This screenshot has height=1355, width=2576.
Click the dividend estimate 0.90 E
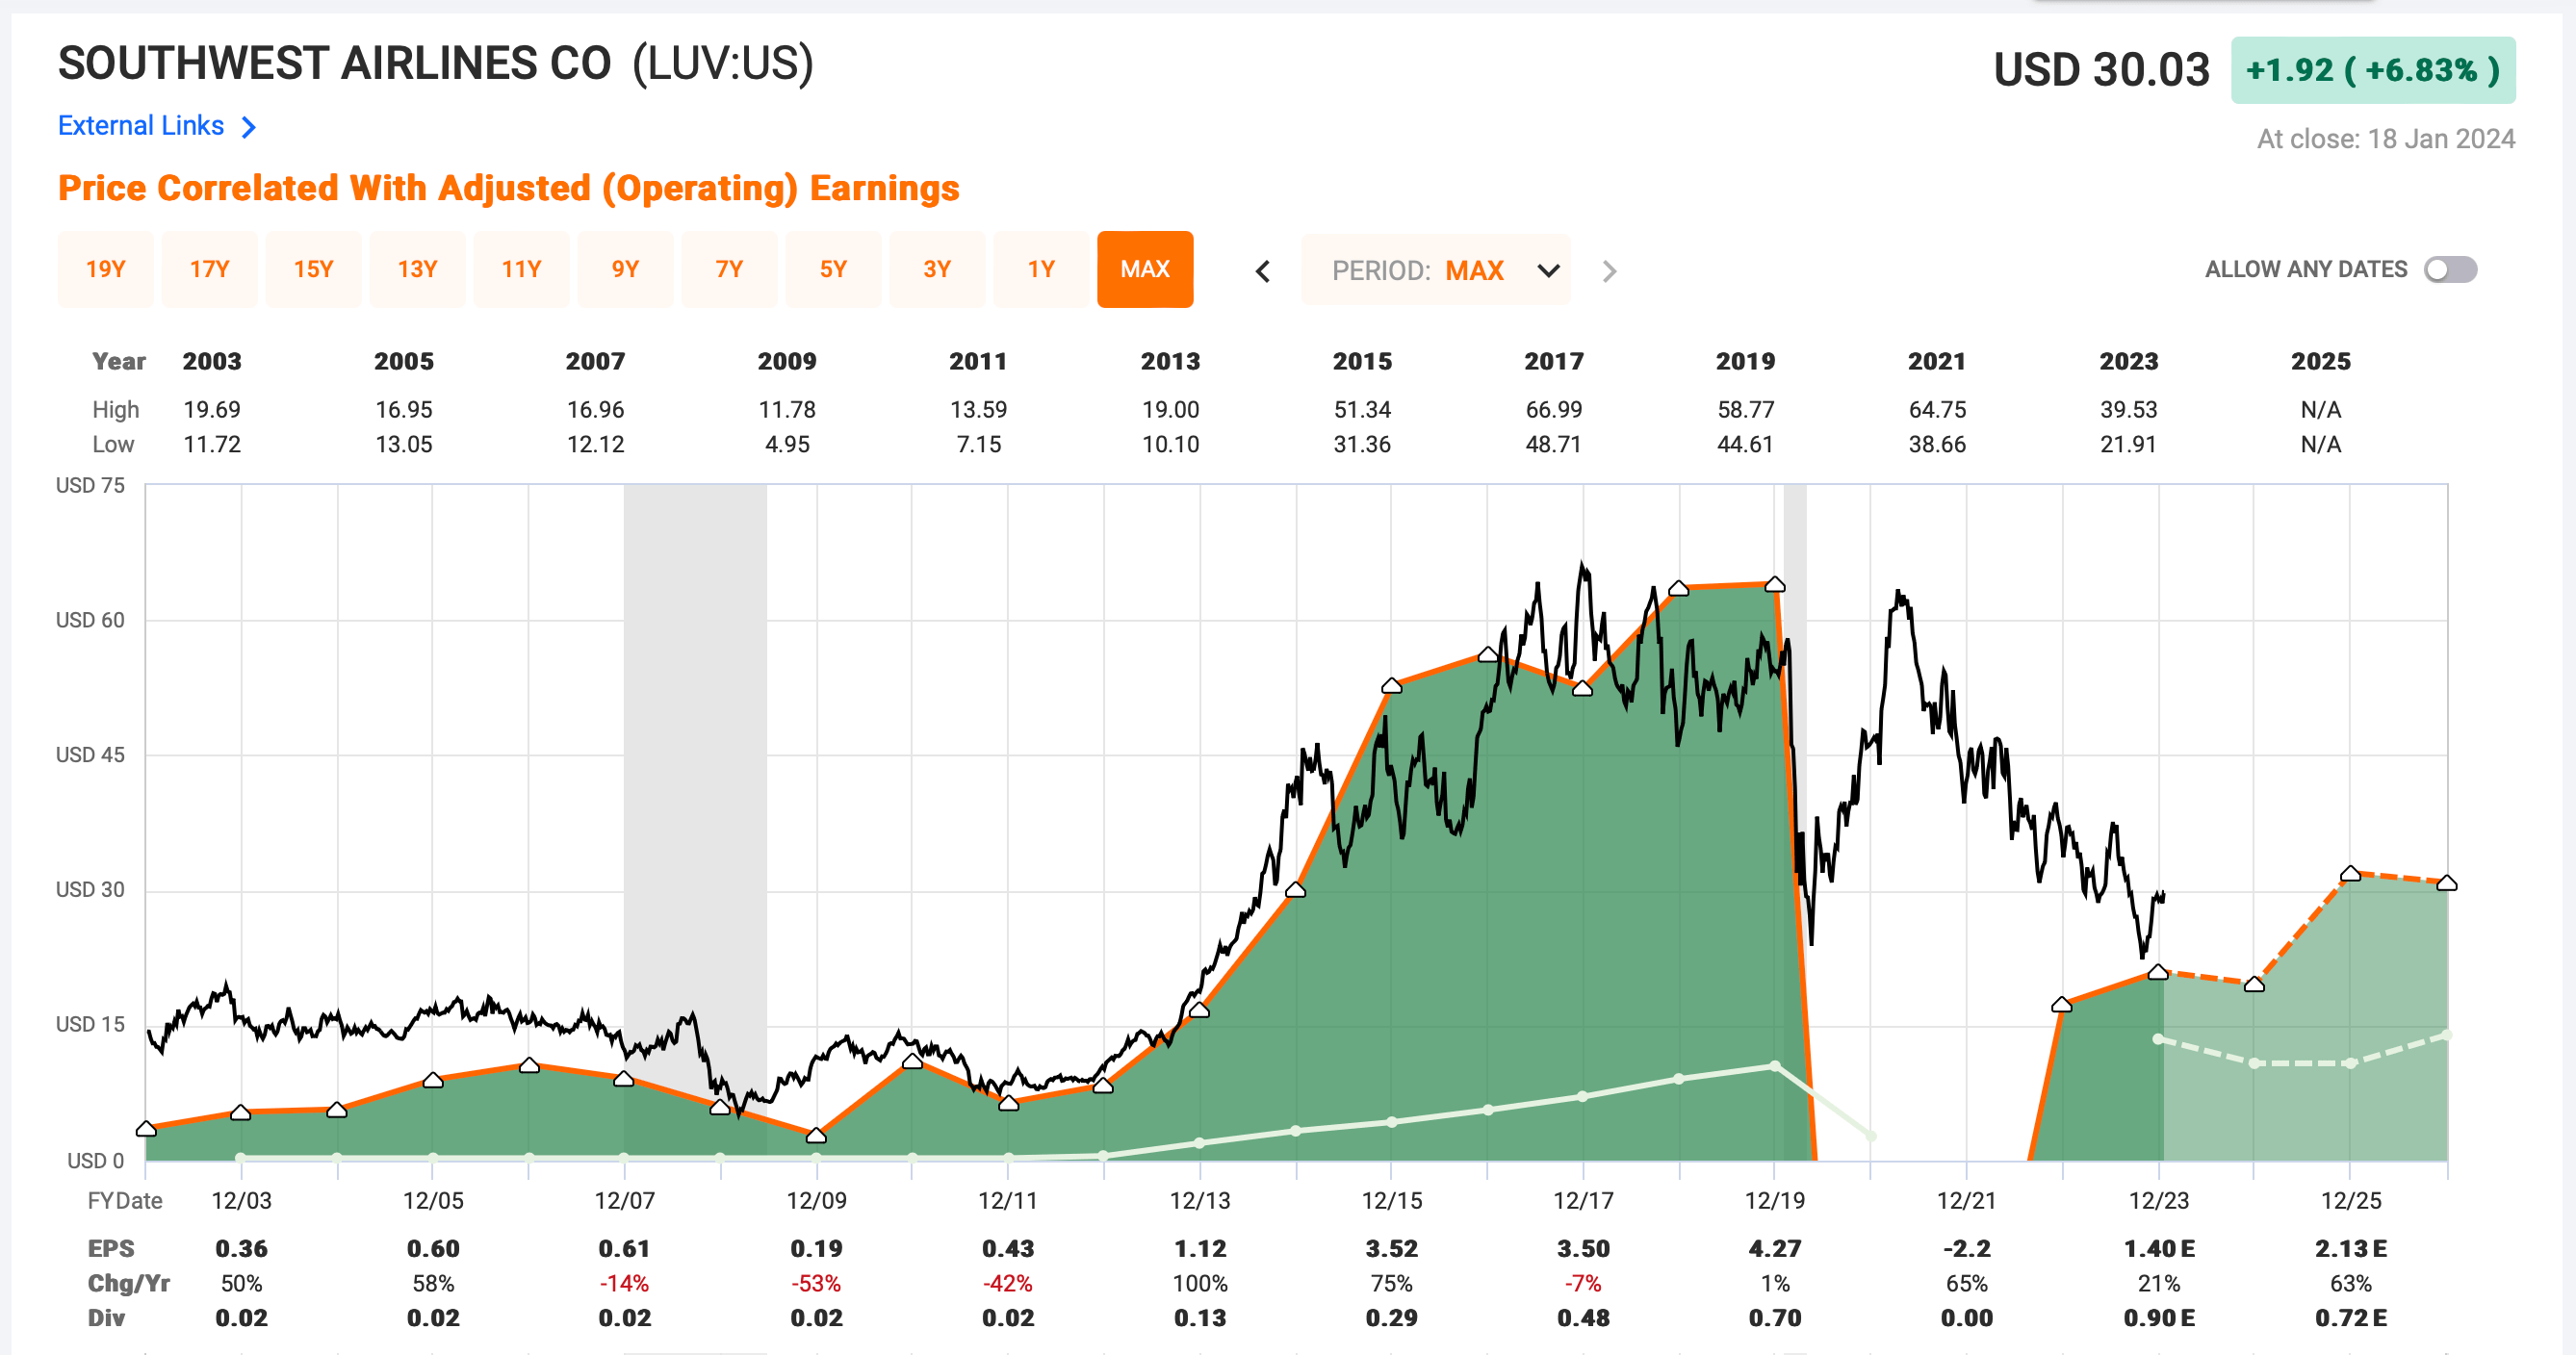(2159, 1319)
